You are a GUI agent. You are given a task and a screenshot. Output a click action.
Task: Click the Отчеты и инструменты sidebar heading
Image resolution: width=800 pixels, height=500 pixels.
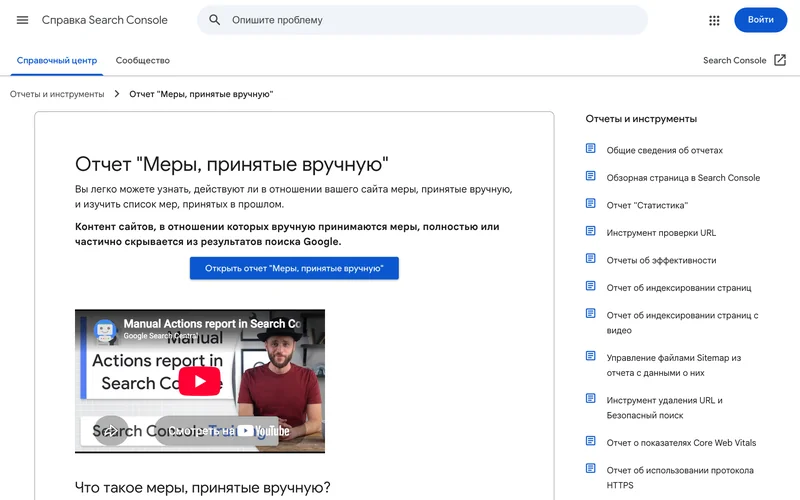click(x=641, y=119)
